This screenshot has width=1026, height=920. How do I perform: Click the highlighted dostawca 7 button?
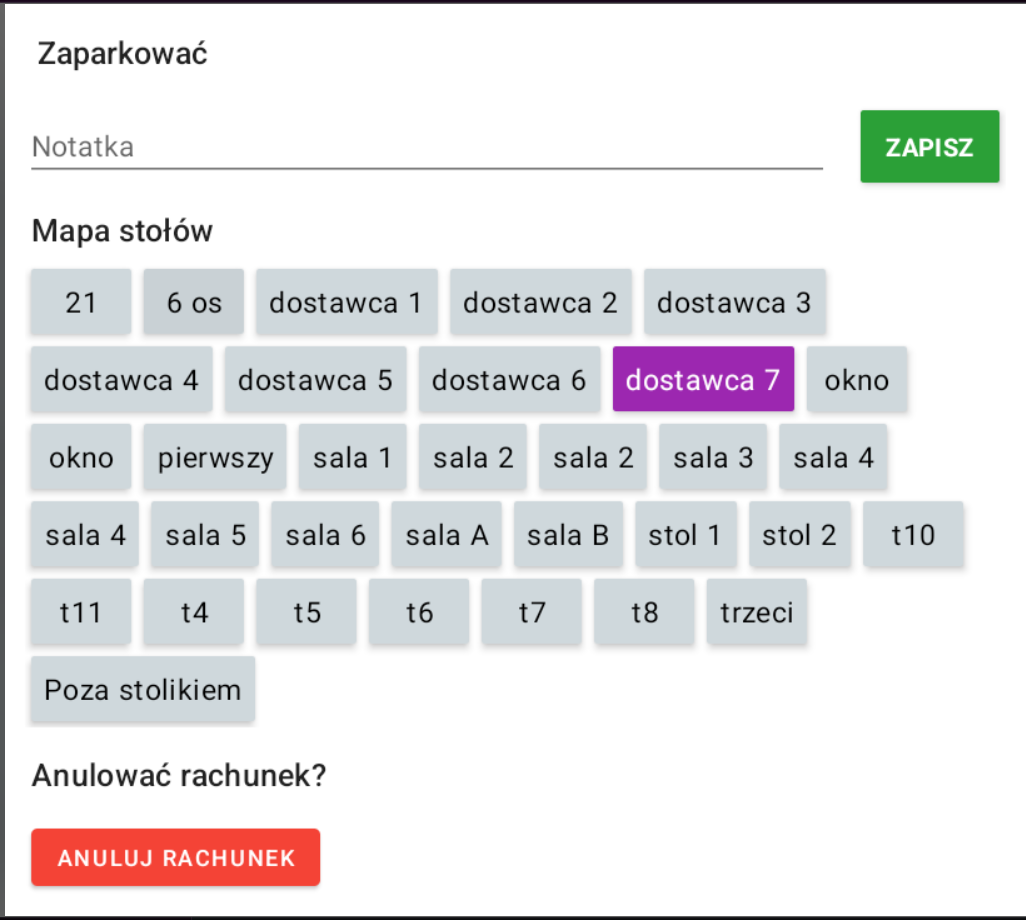point(703,380)
